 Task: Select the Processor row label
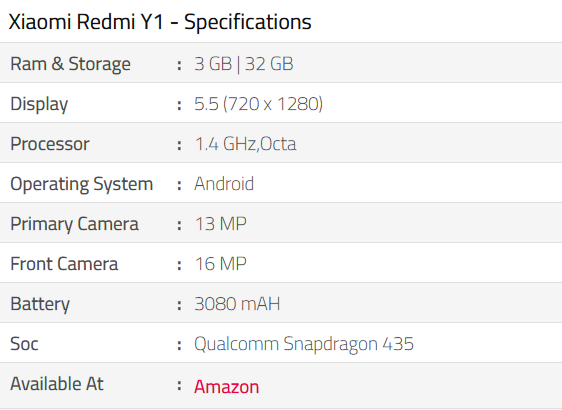(50, 144)
